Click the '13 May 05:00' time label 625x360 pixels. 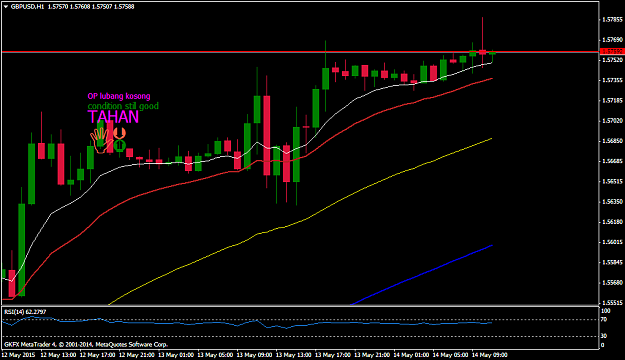pos(215,355)
